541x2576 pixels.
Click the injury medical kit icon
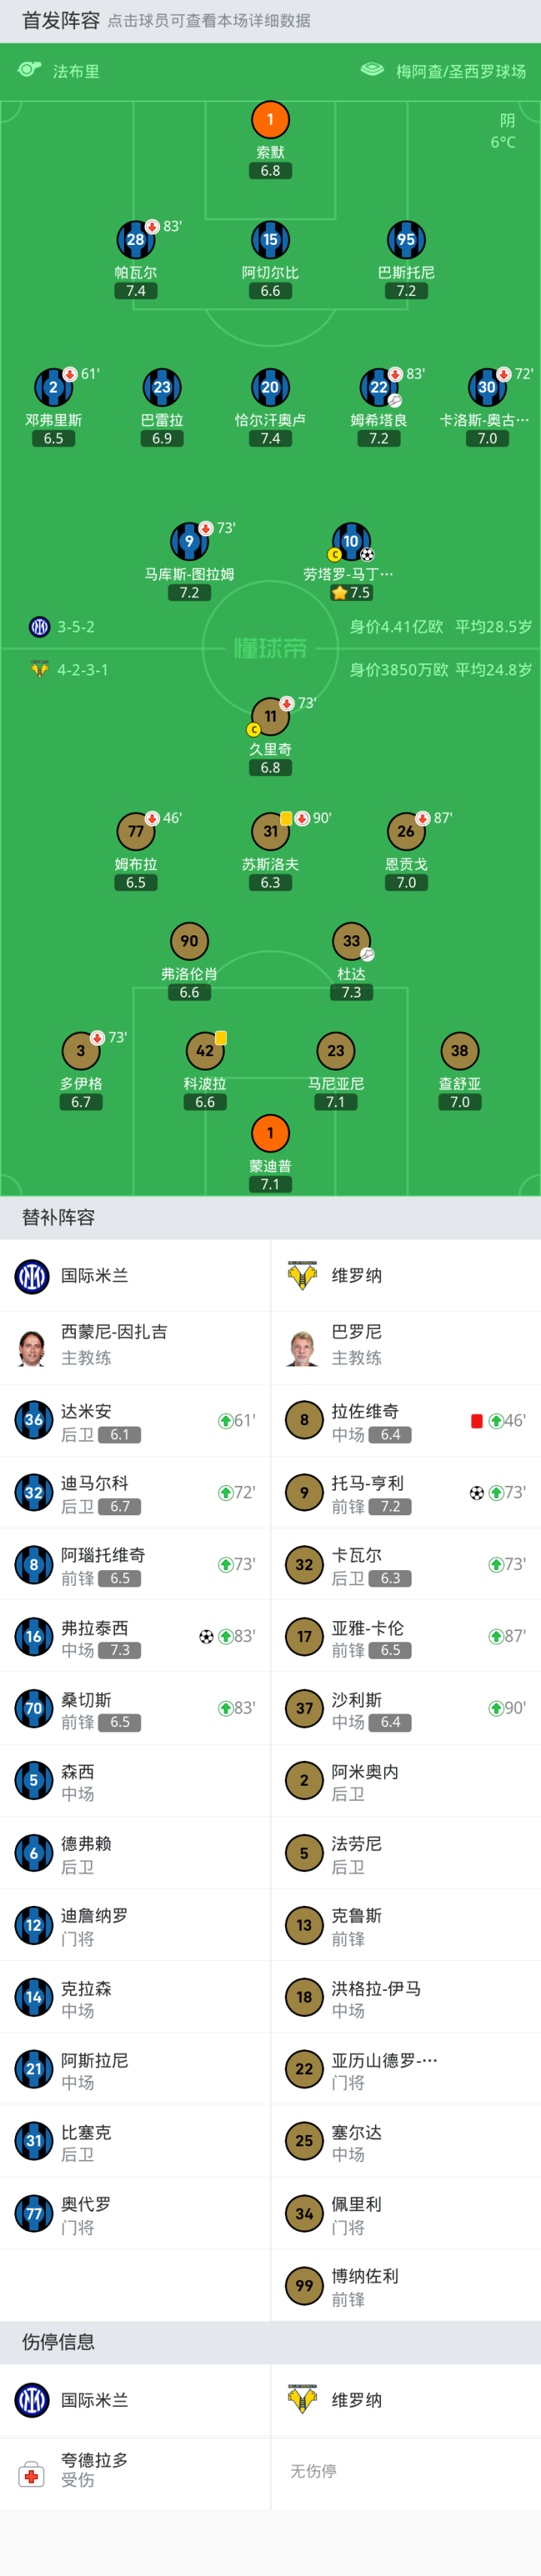[x=32, y=2475]
